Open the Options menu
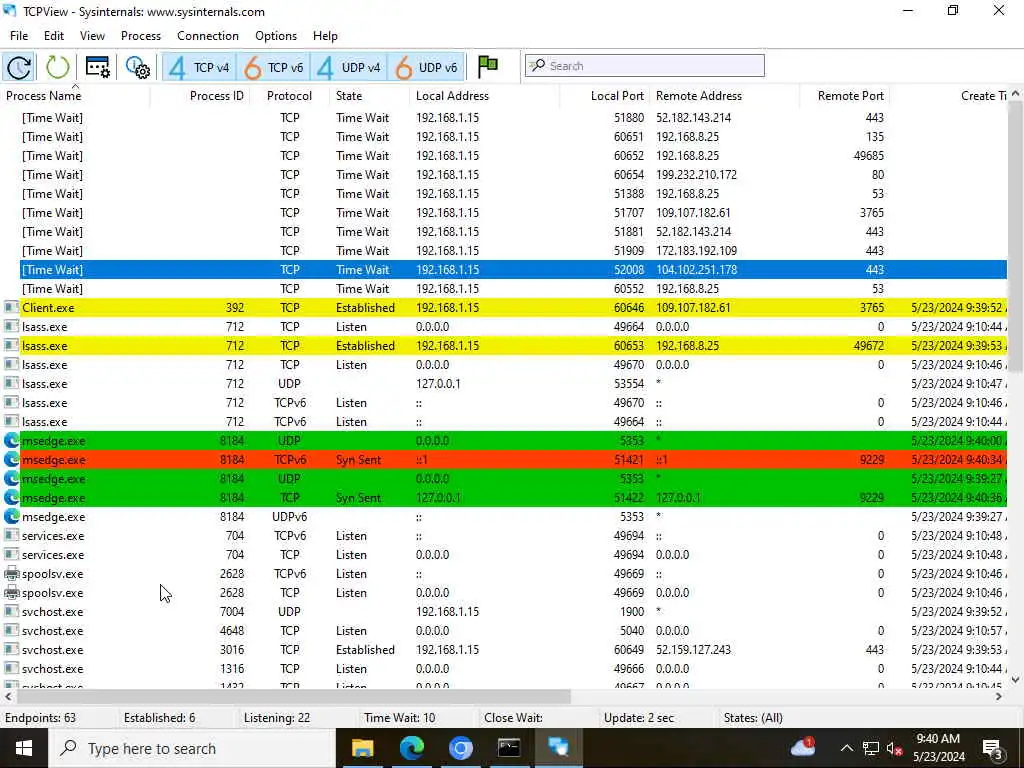Image resolution: width=1024 pixels, height=768 pixels. (x=276, y=36)
